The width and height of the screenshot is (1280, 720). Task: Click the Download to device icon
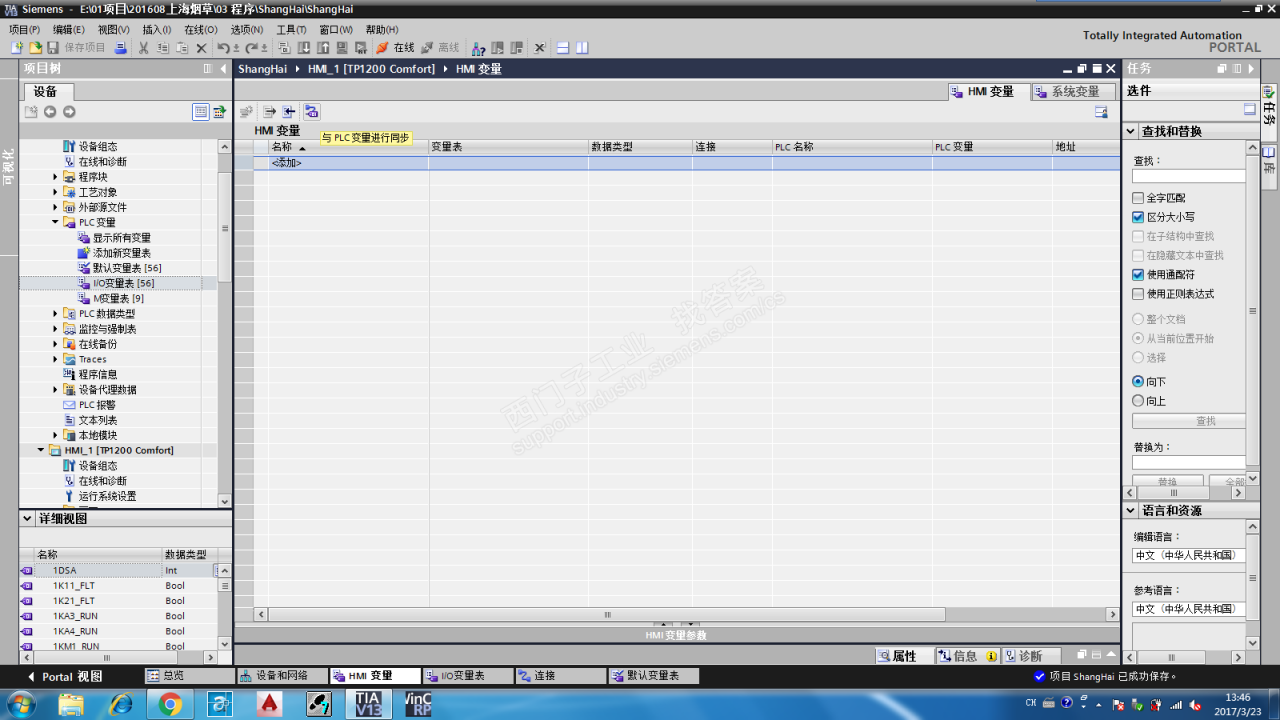[304, 48]
